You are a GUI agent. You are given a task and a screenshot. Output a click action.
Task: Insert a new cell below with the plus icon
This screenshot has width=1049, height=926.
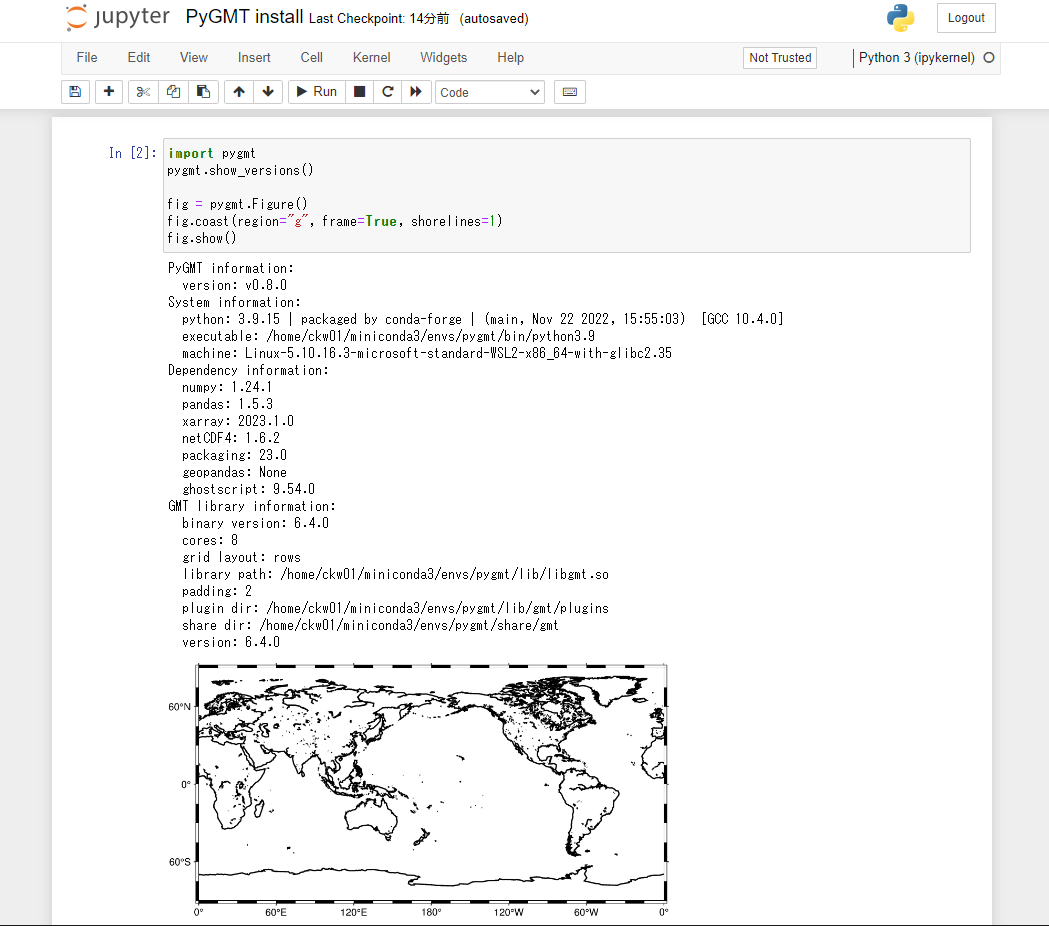(x=108, y=91)
